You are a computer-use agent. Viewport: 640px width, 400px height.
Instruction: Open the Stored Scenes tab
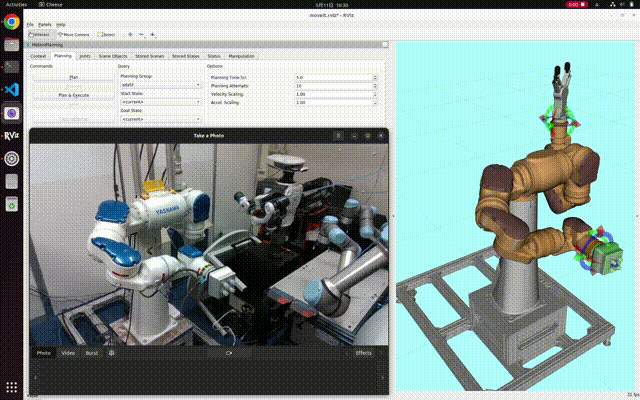point(149,56)
